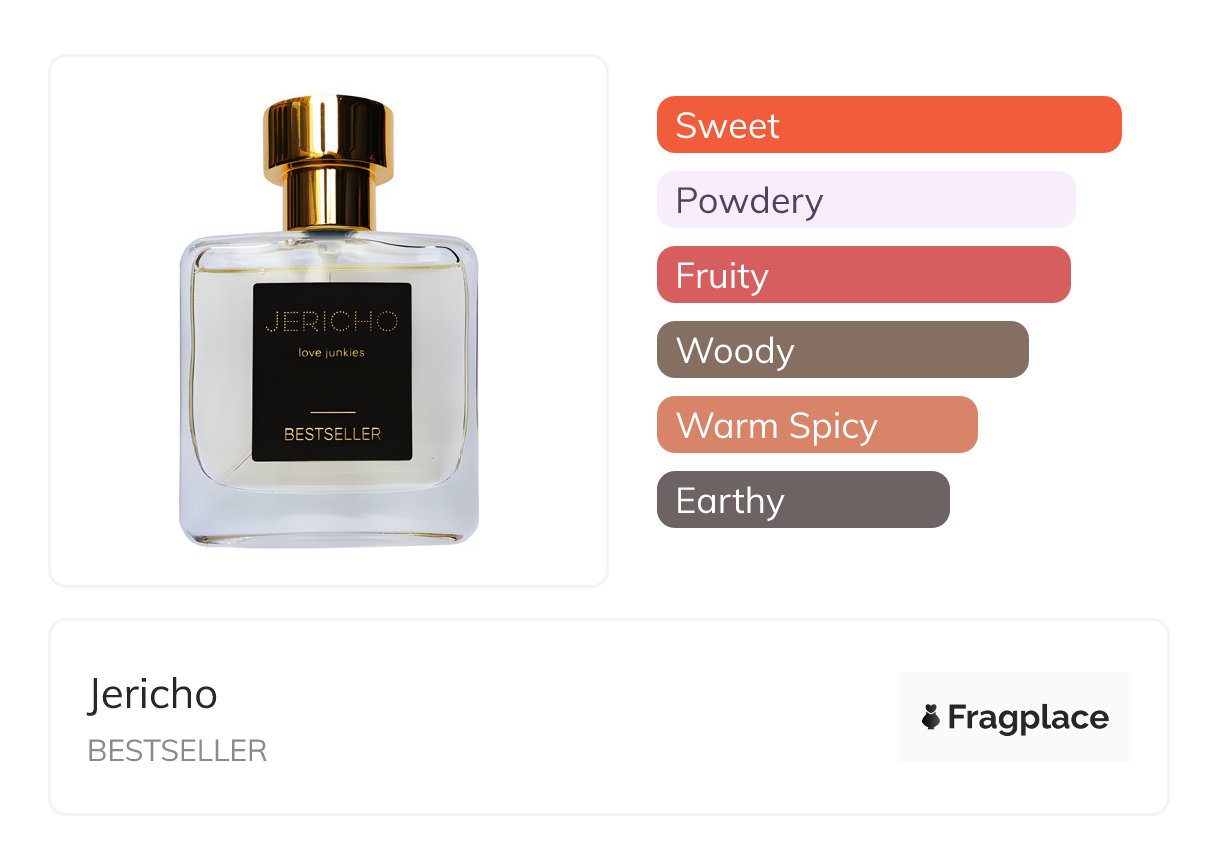Click the love junkies text on label

coord(332,352)
